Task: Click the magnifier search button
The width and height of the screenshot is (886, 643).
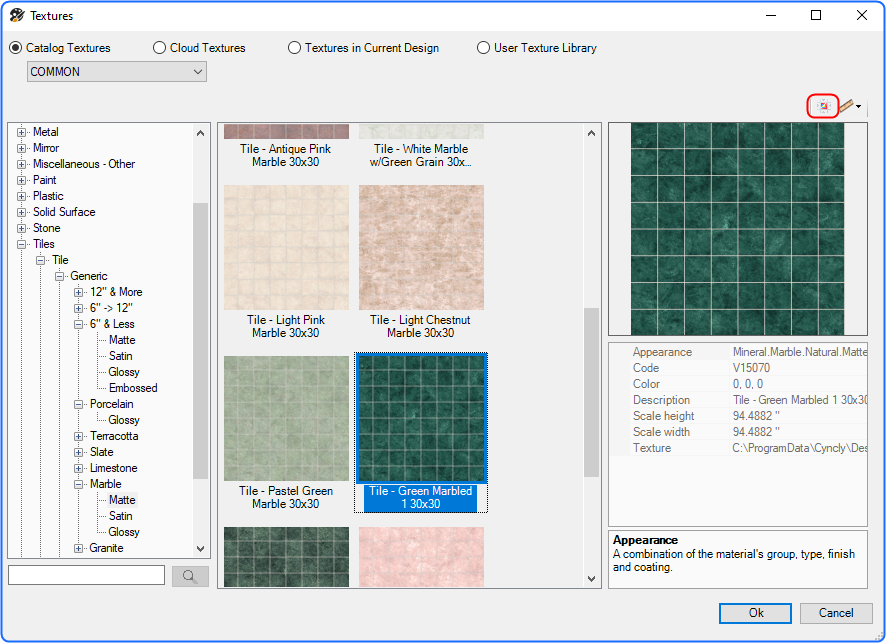Action: pyautogui.click(x=190, y=576)
